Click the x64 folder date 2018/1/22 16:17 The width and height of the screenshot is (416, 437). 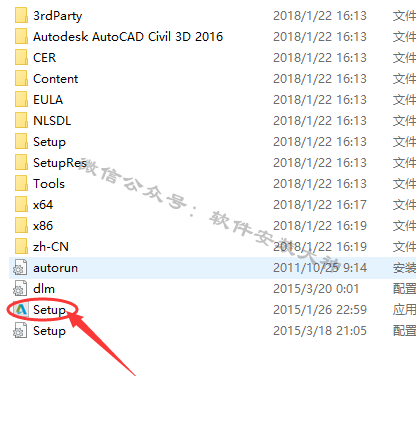(x=320, y=205)
